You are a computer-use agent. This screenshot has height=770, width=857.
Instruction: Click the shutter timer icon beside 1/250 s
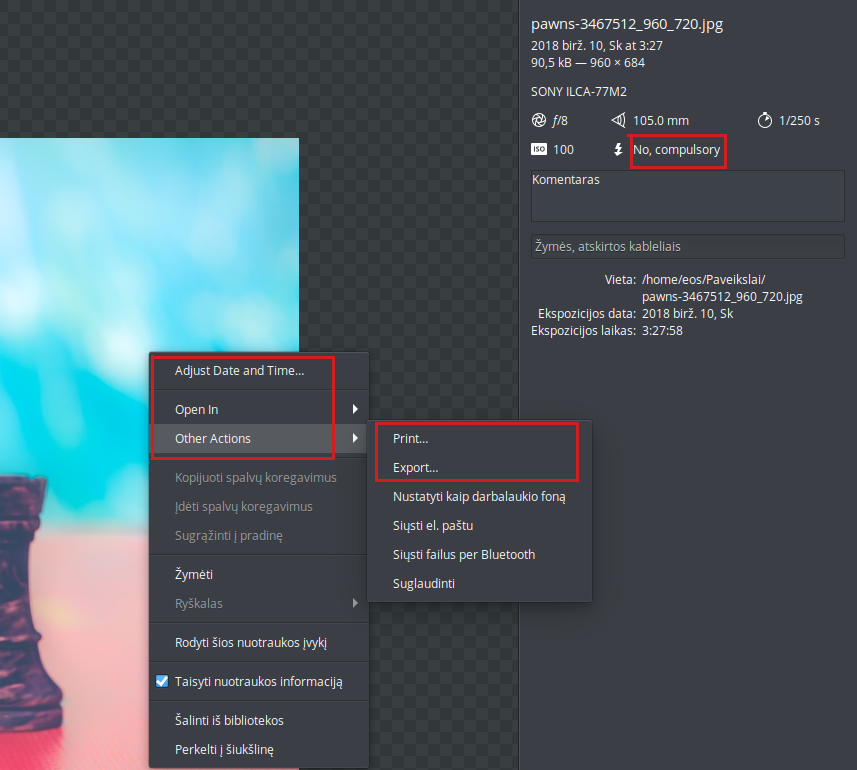coord(765,120)
